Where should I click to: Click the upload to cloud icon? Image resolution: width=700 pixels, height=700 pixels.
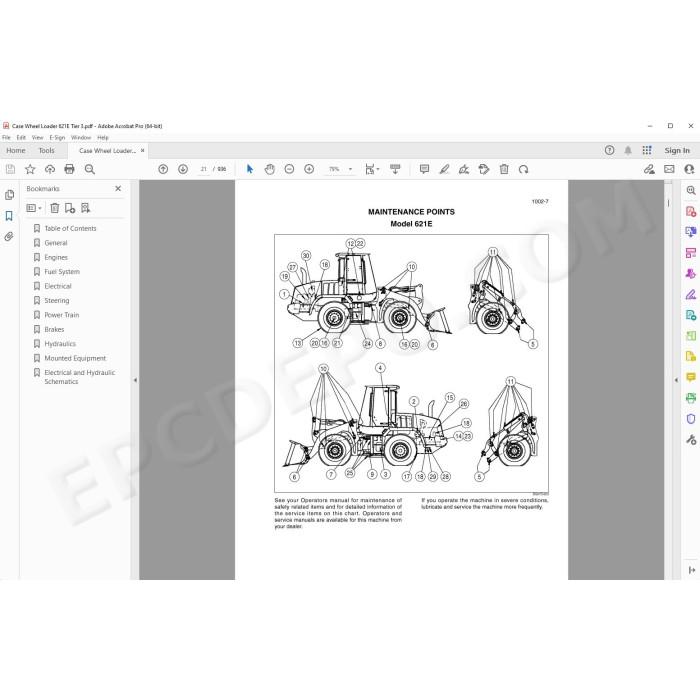[50, 169]
